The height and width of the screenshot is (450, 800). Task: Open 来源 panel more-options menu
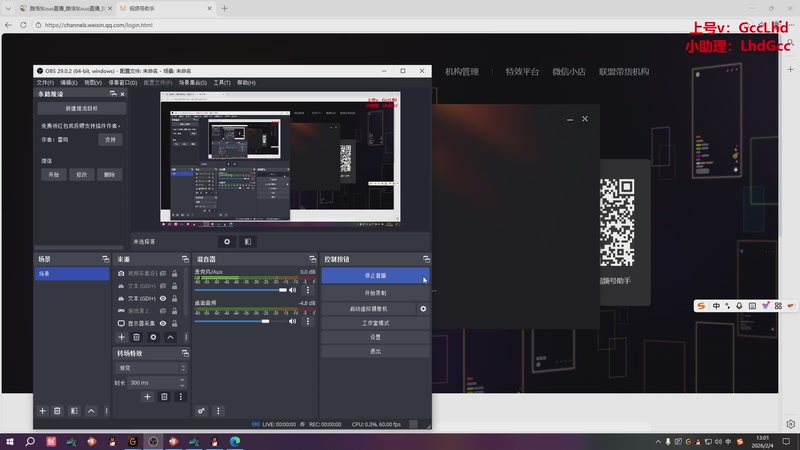(x=186, y=337)
